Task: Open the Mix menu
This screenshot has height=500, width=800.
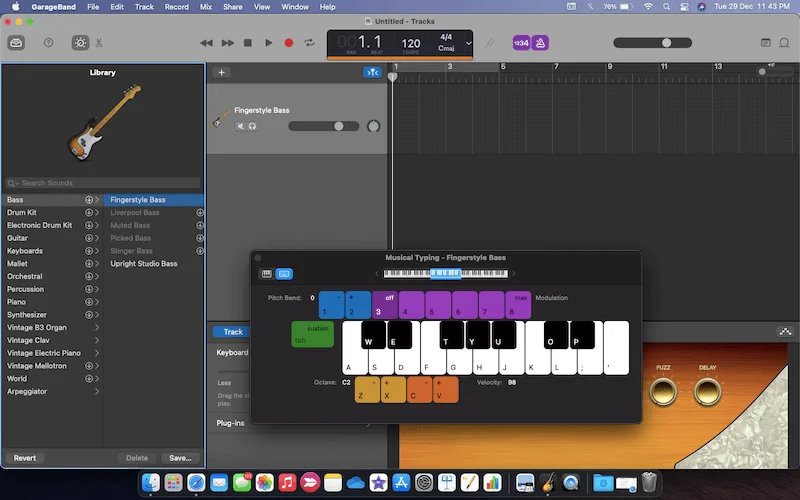Action: point(206,7)
